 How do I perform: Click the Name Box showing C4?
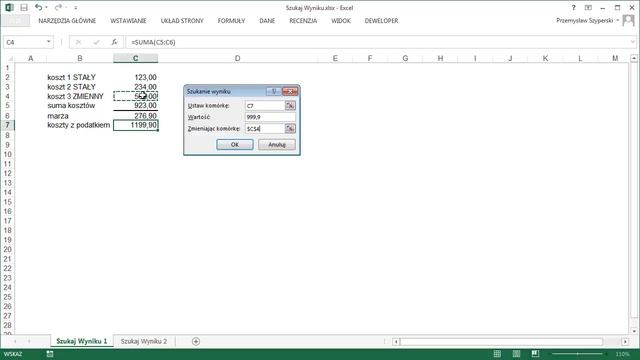click(24, 42)
